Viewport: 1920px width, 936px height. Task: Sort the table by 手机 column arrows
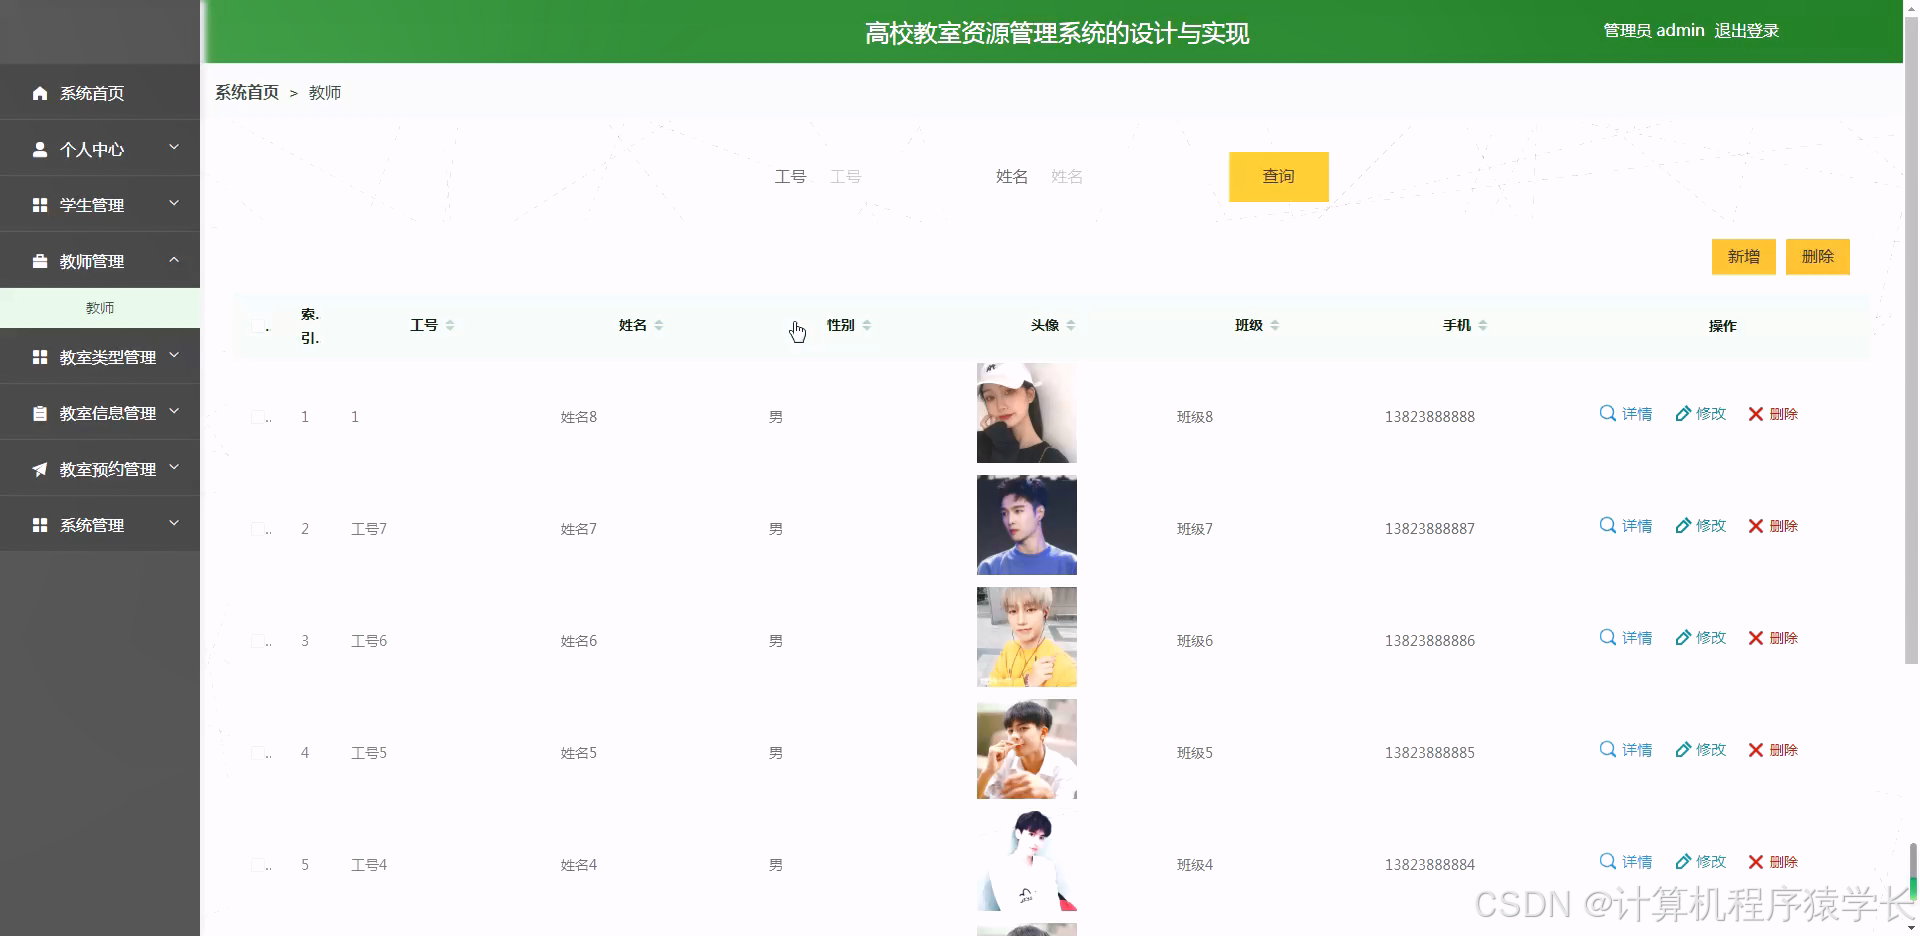point(1482,324)
